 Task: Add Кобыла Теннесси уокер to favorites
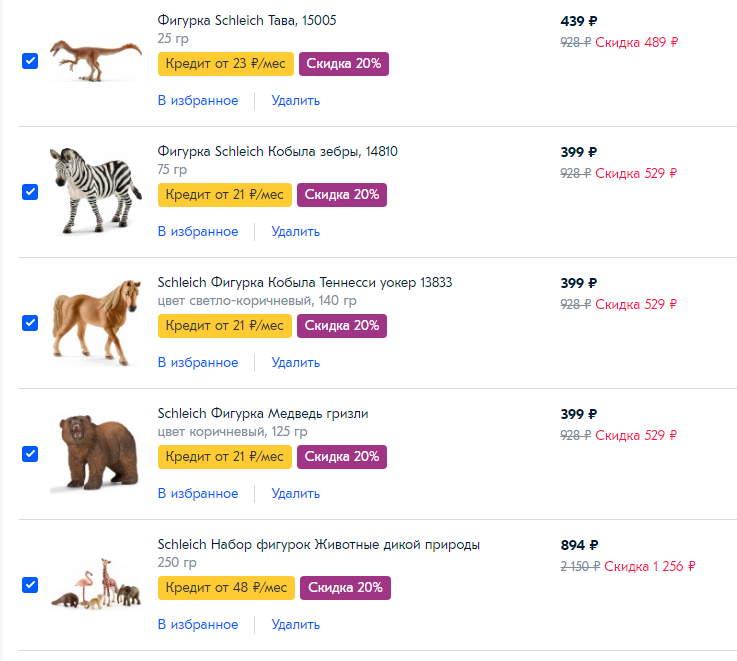[198, 362]
